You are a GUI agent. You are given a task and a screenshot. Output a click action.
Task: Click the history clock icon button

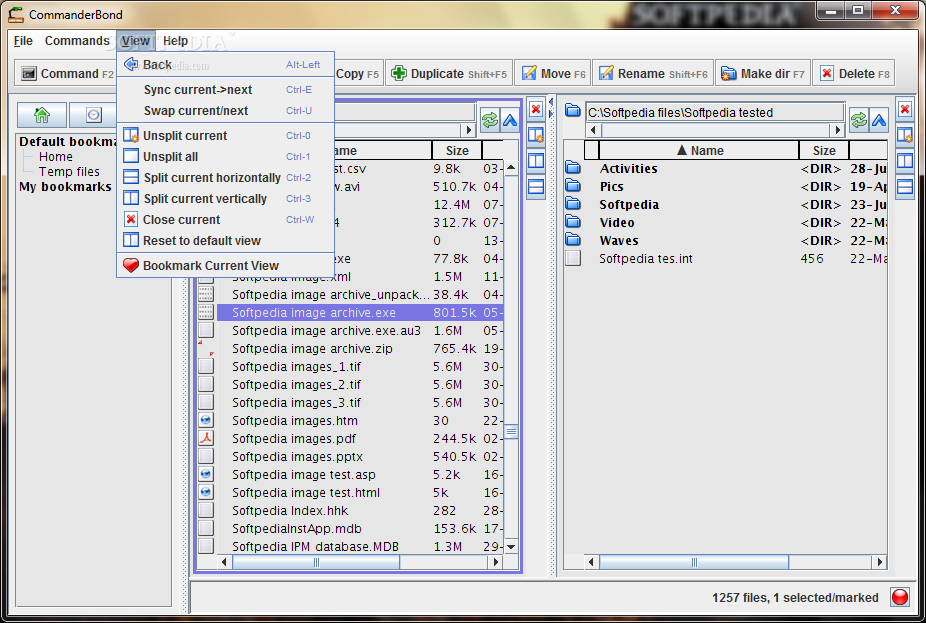pyautogui.click(x=93, y=115)
